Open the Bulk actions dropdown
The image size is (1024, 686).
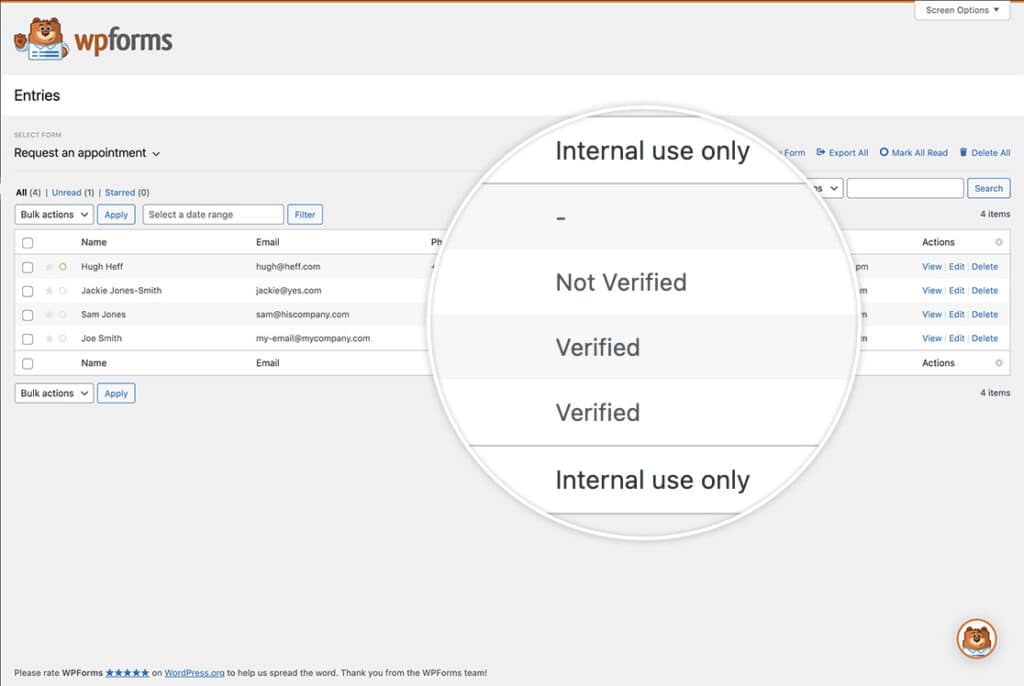tap(52, 214)
